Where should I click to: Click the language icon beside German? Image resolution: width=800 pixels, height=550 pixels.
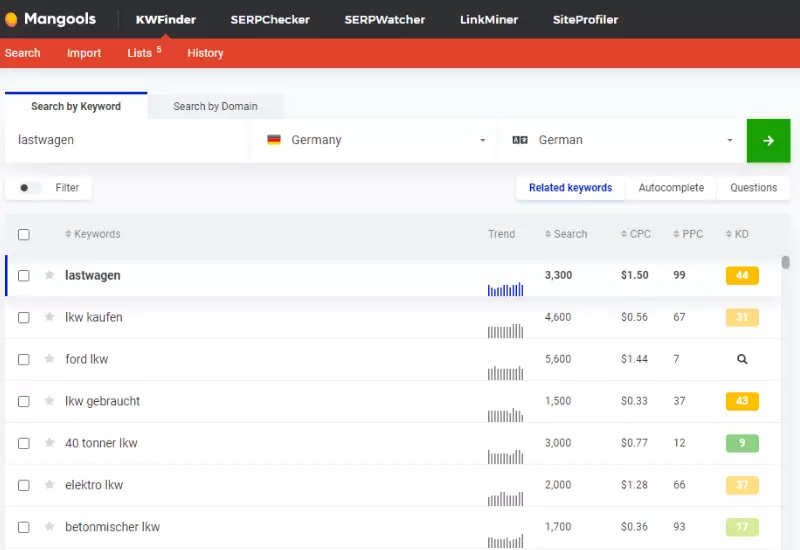[x=520, y=140]
